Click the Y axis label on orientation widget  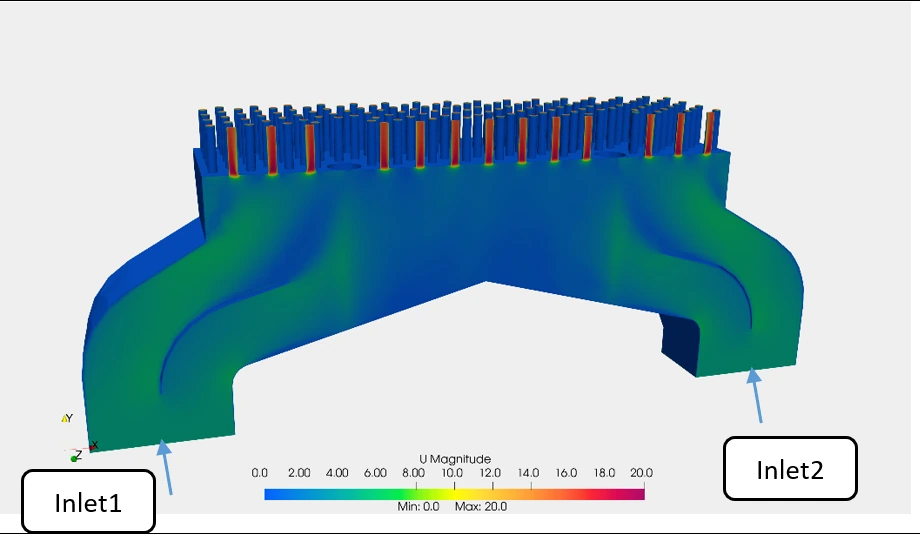[x=67, y=418]
